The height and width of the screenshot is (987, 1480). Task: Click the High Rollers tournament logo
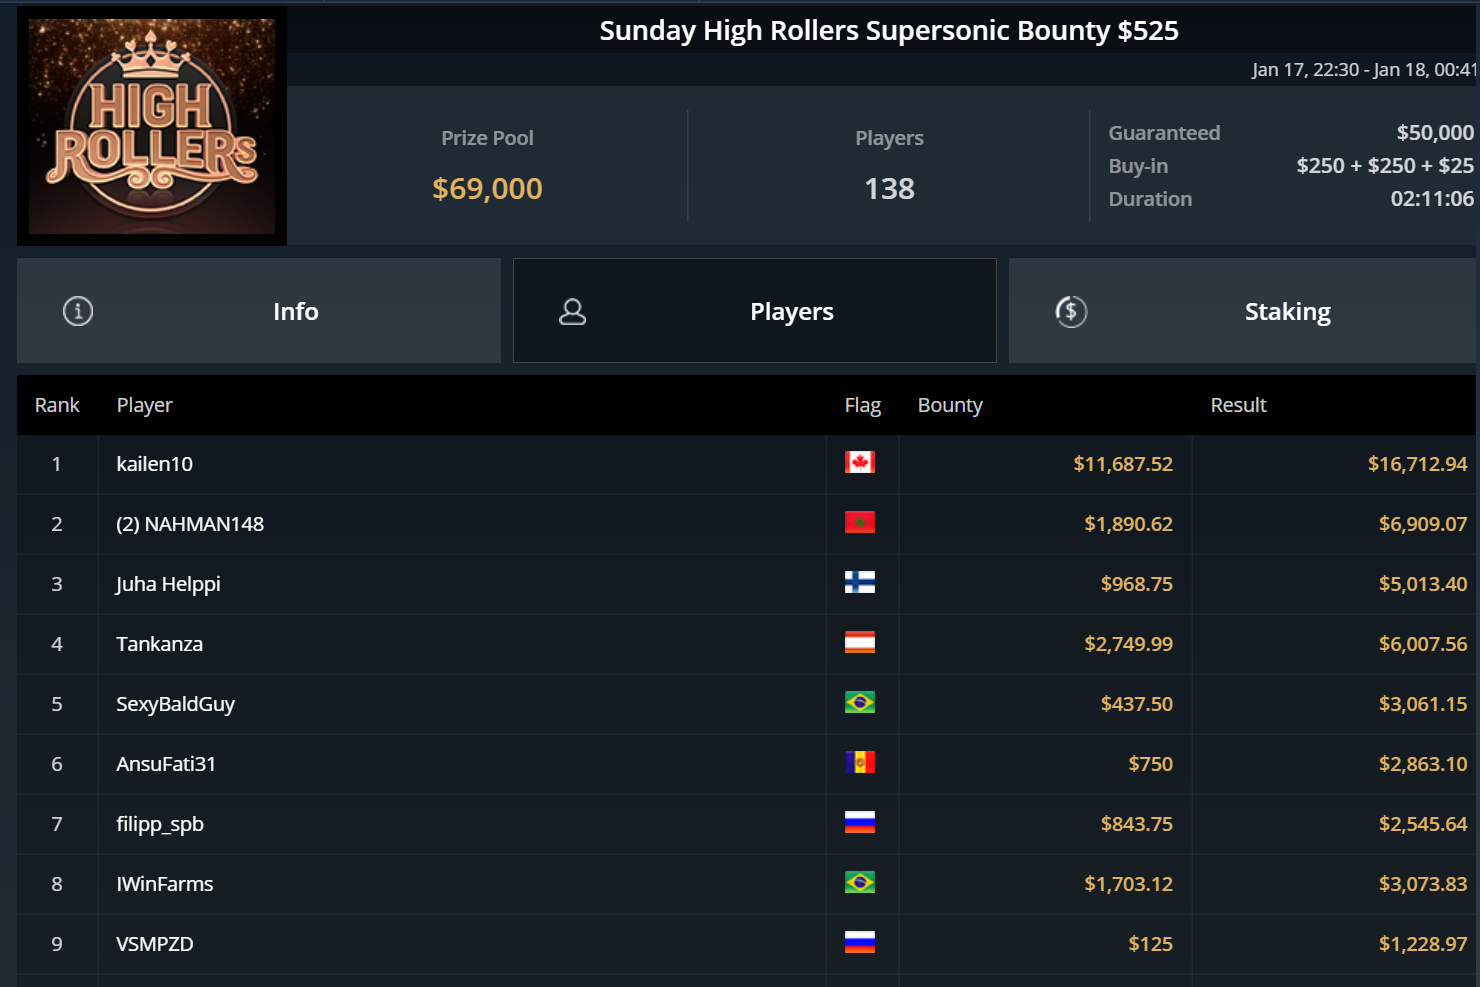[152, 126]
